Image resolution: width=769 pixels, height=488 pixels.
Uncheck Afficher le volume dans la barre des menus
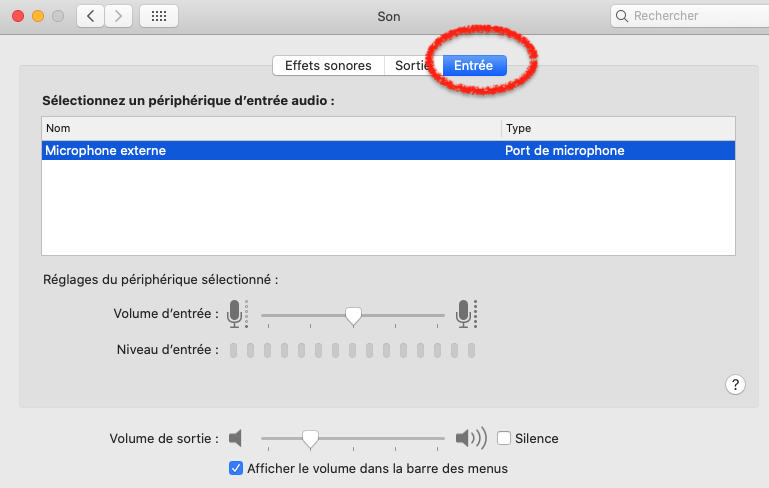pos(236,468)
